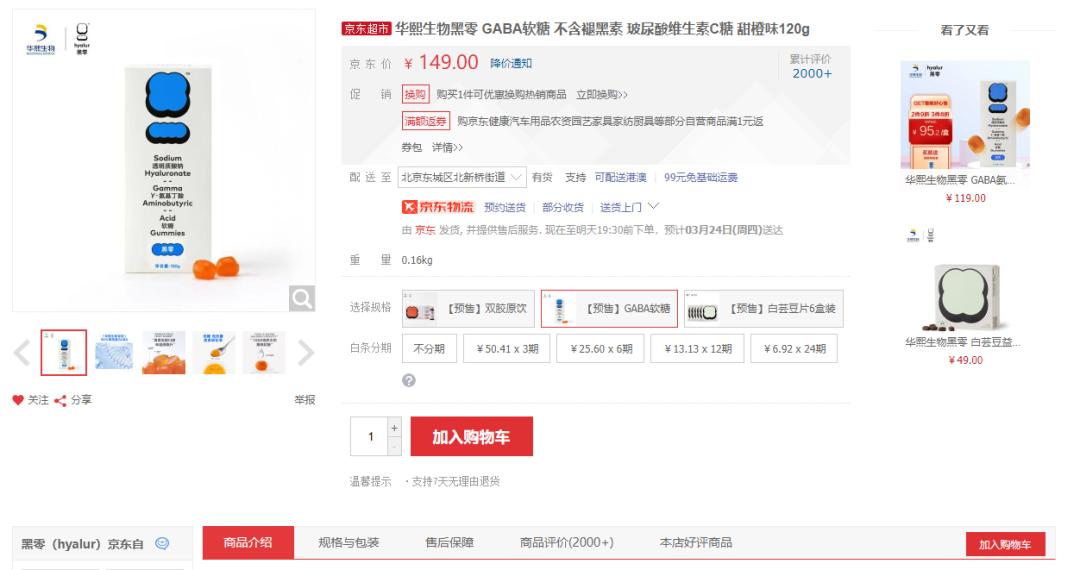Click 可配送港澳 link

(621, 178)
